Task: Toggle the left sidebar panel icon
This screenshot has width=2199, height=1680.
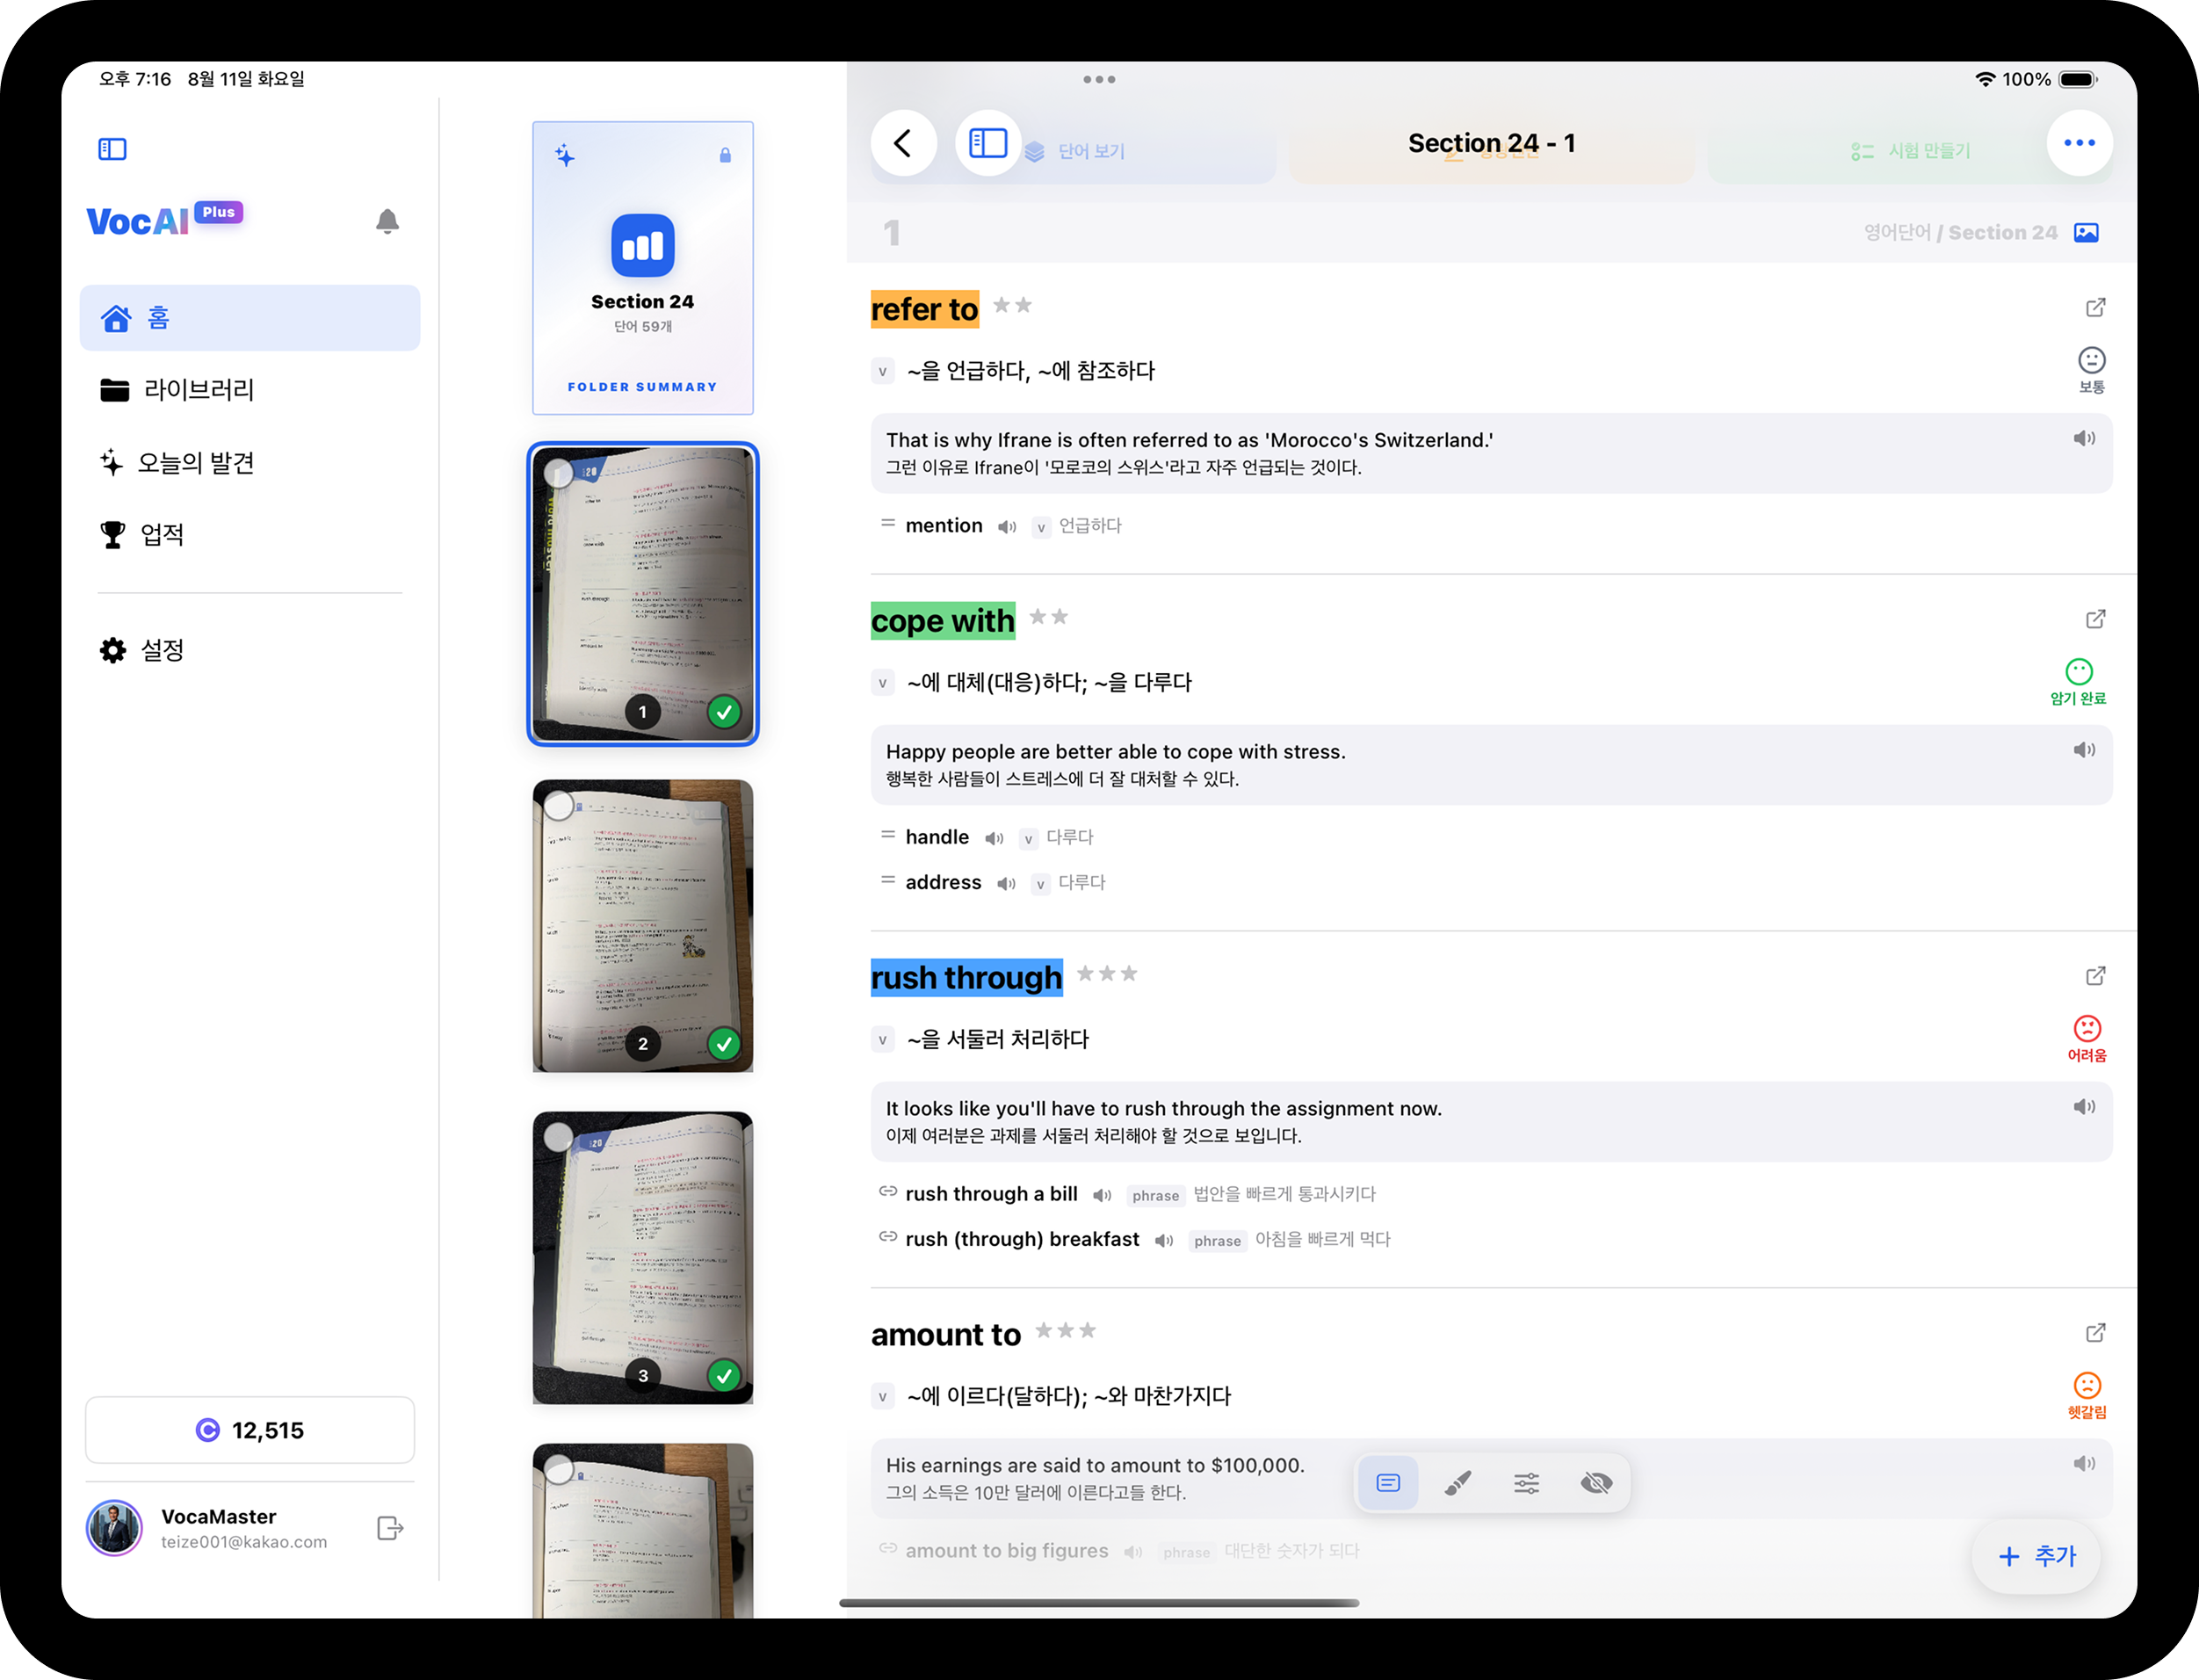Action: [x=112, y=149]
